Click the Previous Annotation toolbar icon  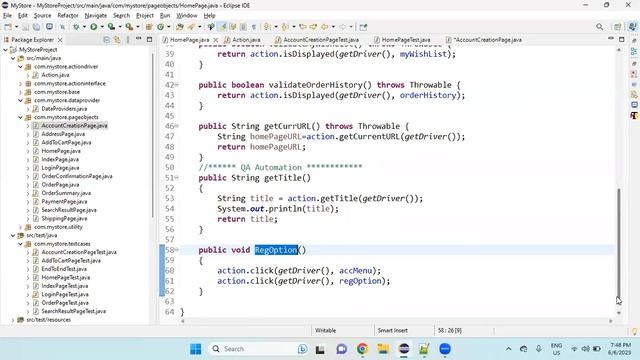285,27
